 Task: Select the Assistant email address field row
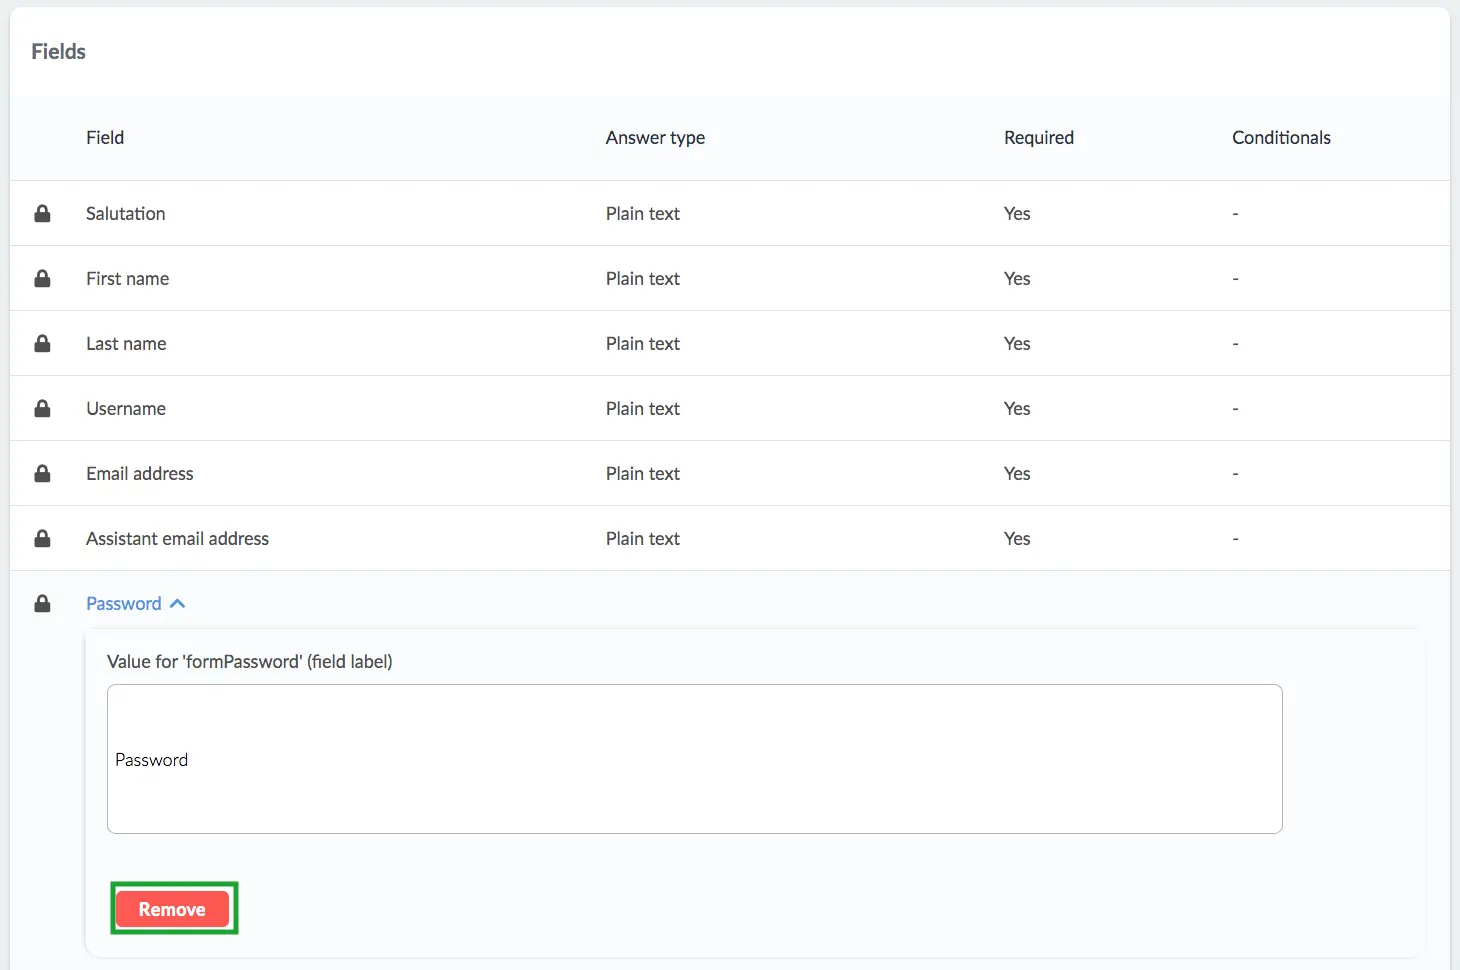coord(730,538)
